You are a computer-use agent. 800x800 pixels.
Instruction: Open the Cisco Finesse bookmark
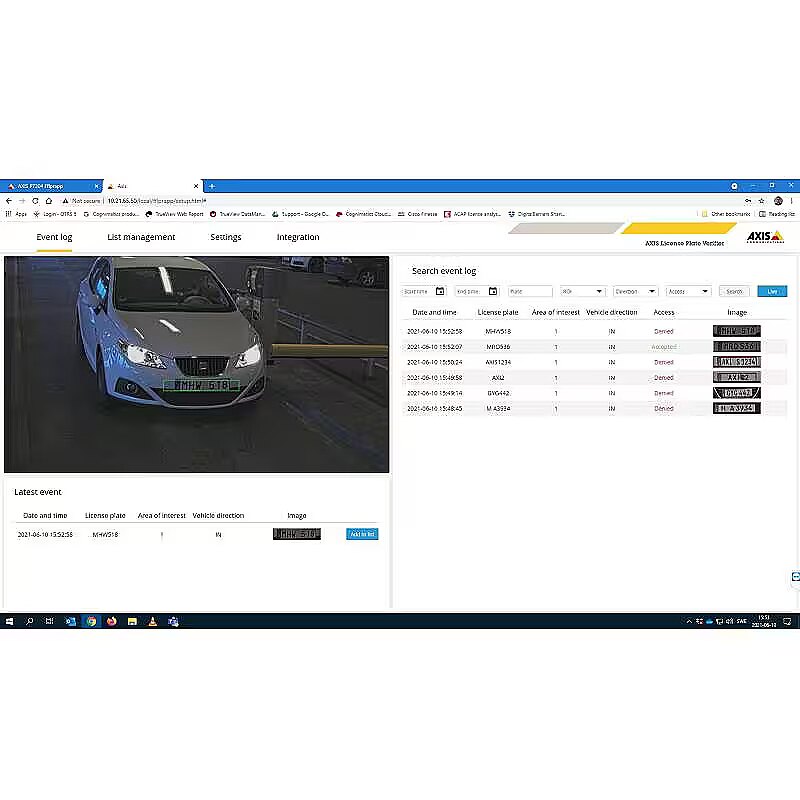coord(417,214)
